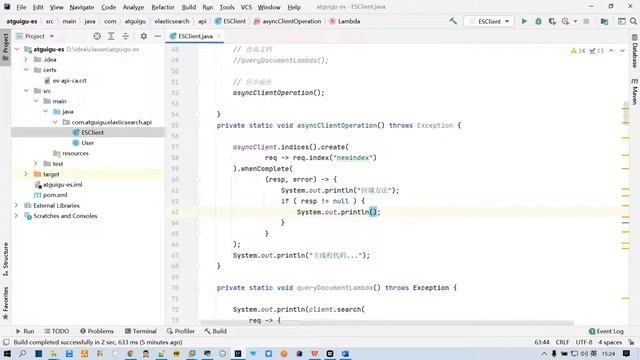Open the Build menu

(x=189, y=7)
